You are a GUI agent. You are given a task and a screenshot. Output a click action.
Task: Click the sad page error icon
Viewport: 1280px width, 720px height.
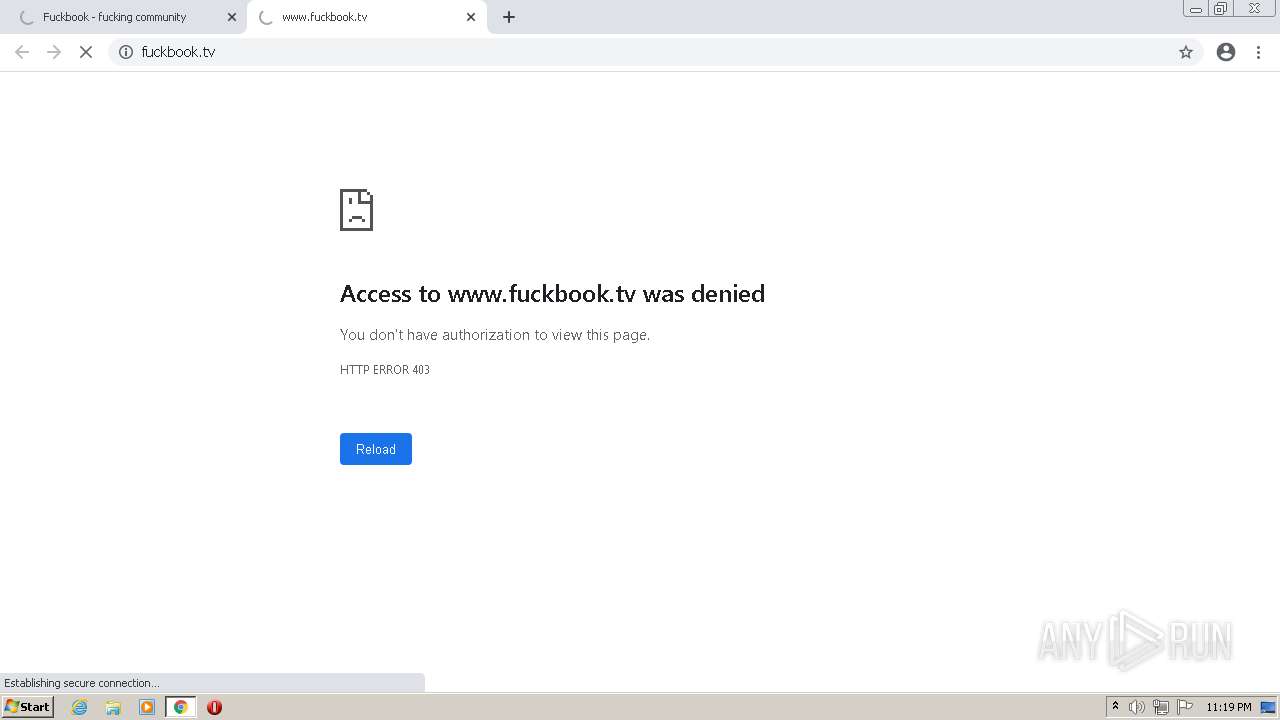coord(356,210)
